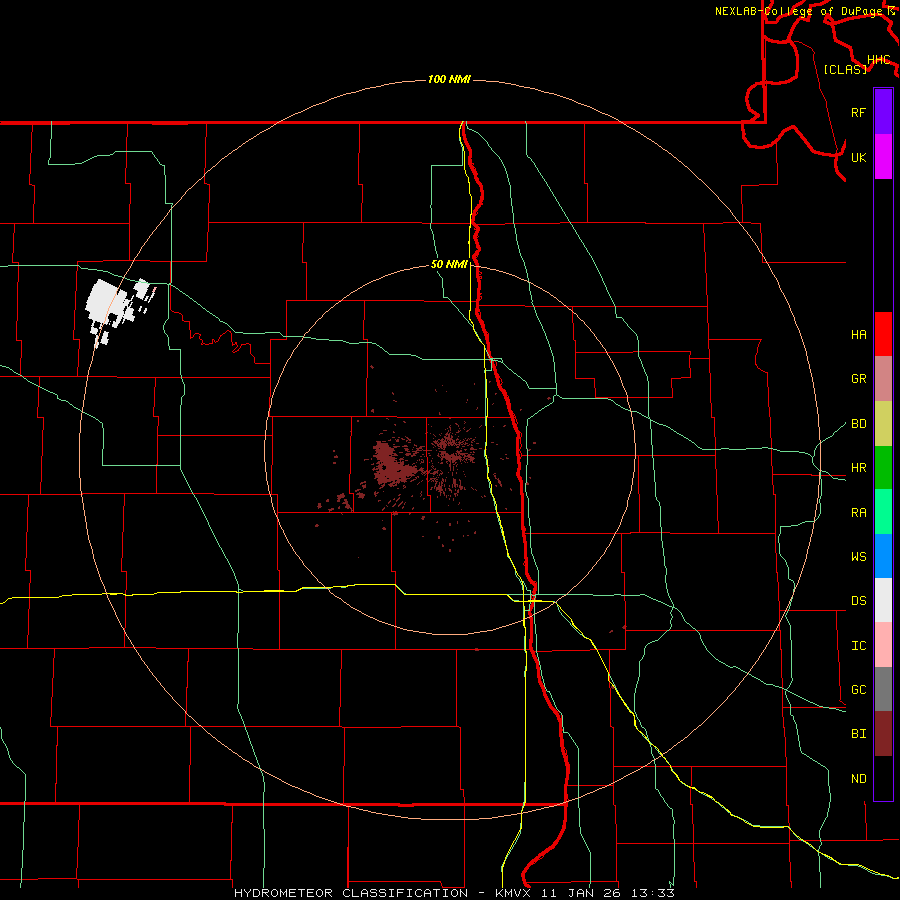Click the 'NEXLAB-College of DuPage' text

(800, 11)
